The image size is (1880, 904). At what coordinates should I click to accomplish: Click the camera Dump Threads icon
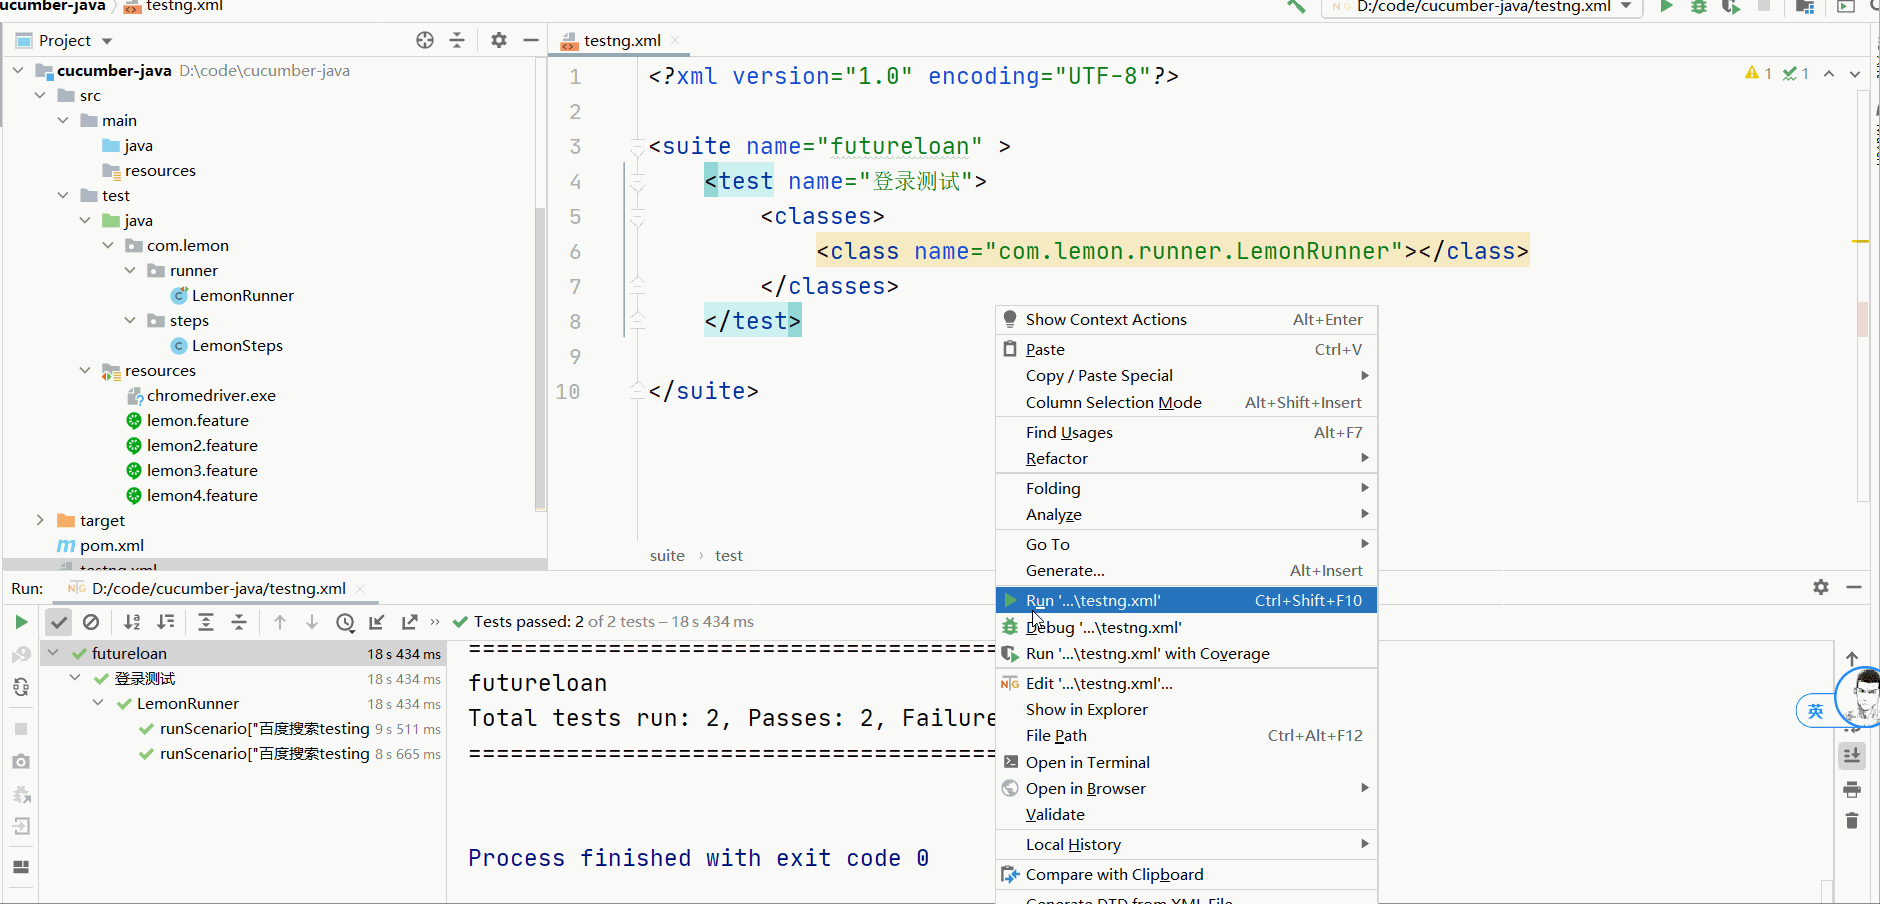pos(21,762)
